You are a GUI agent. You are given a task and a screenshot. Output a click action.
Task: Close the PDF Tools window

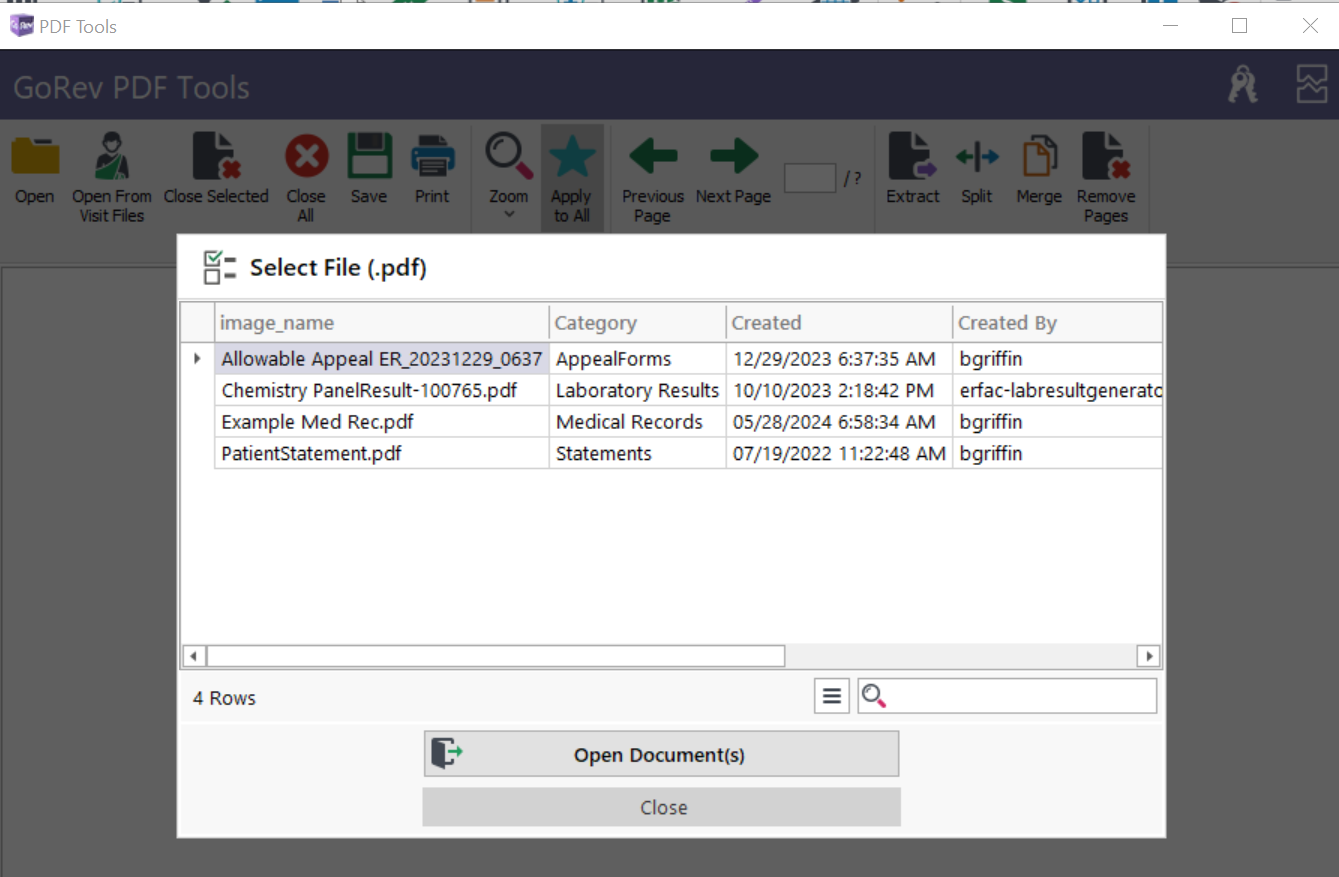1310,26
